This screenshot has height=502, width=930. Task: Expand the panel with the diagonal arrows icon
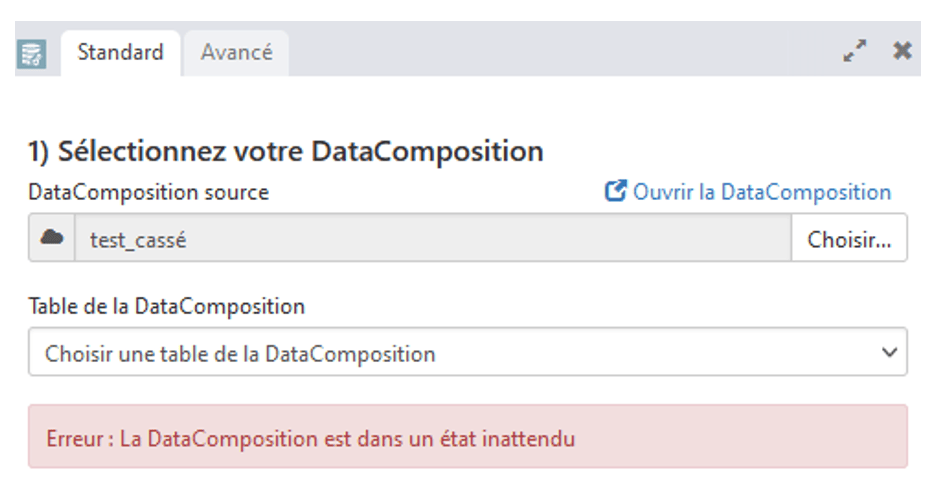coord(855,51)
